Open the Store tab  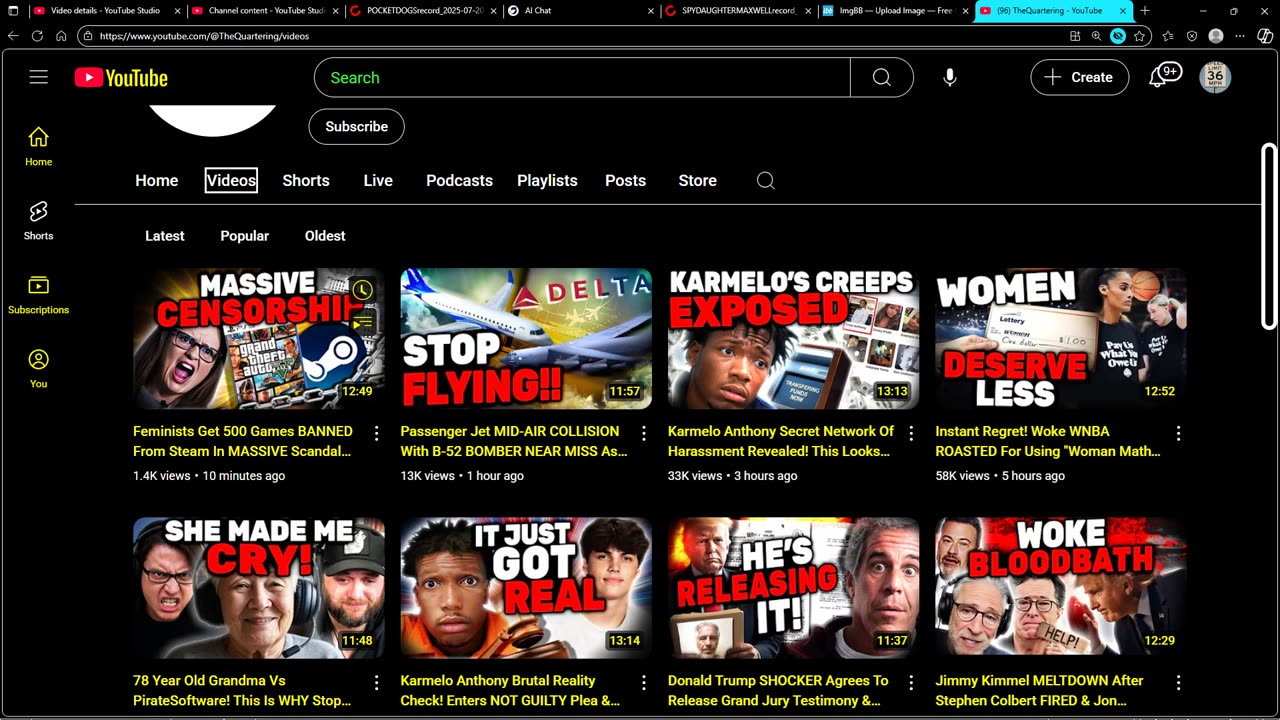pos(697,180)
